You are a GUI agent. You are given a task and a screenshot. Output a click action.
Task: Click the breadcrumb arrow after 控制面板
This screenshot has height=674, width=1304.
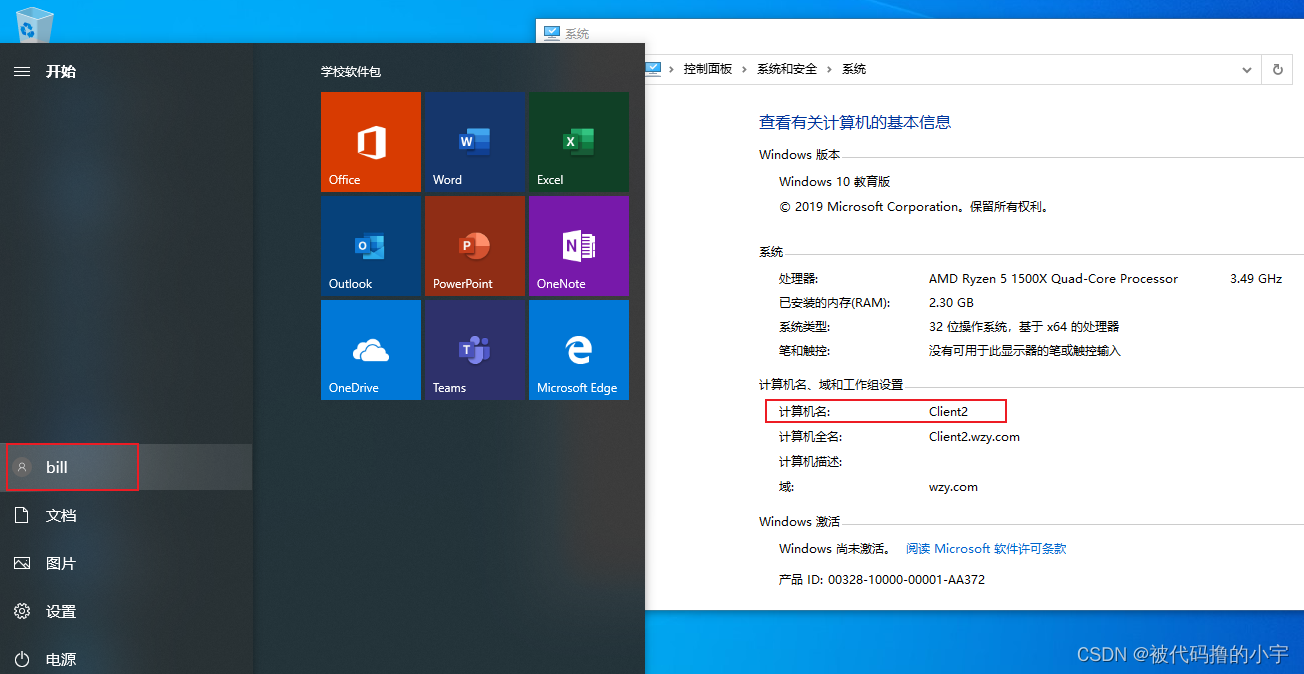[x=745, y=69]
